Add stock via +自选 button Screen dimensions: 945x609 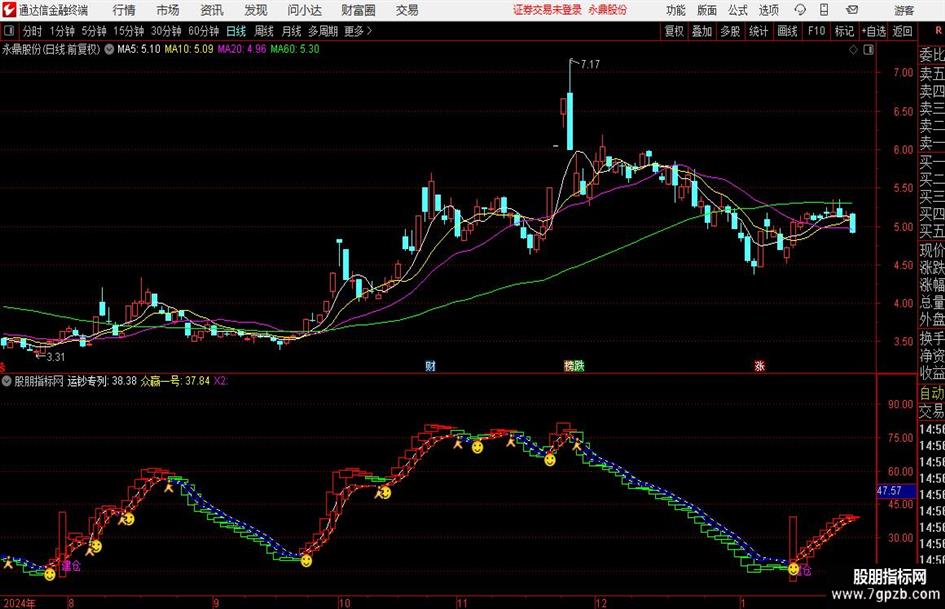pos(874,31)
